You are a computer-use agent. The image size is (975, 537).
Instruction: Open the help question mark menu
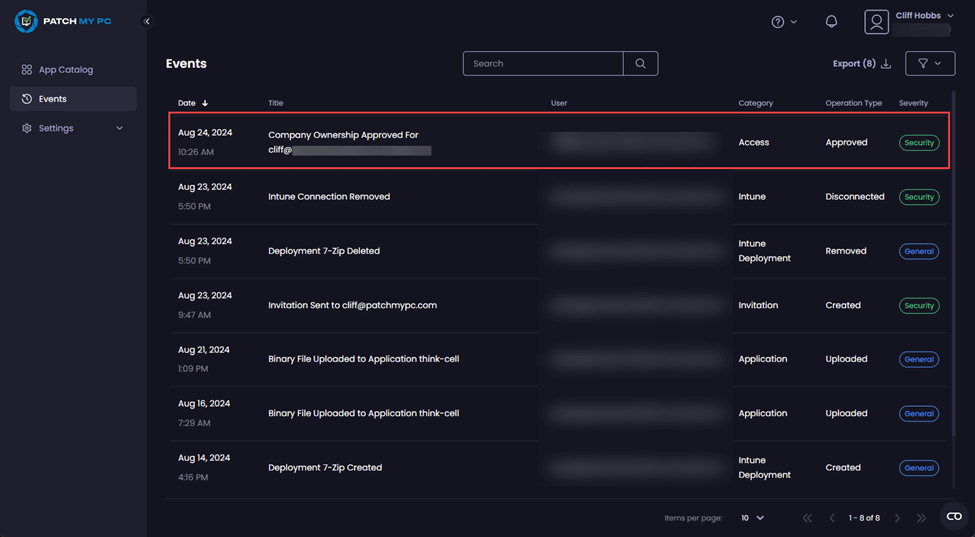[783, 22]
